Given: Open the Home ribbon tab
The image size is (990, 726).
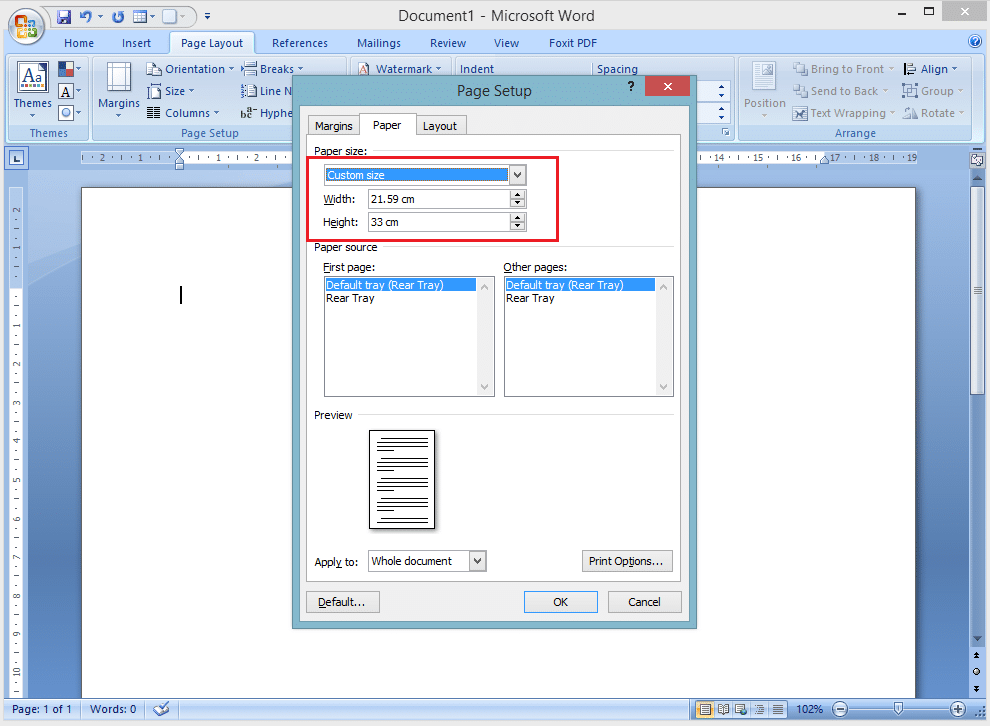Looking at the screenshot, I should pos(79,43).
